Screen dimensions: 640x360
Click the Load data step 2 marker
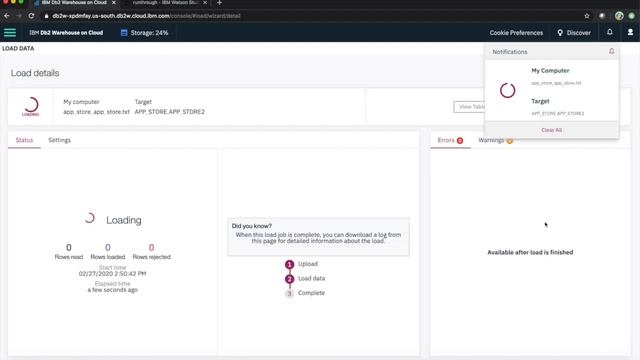tap(289, 279)
